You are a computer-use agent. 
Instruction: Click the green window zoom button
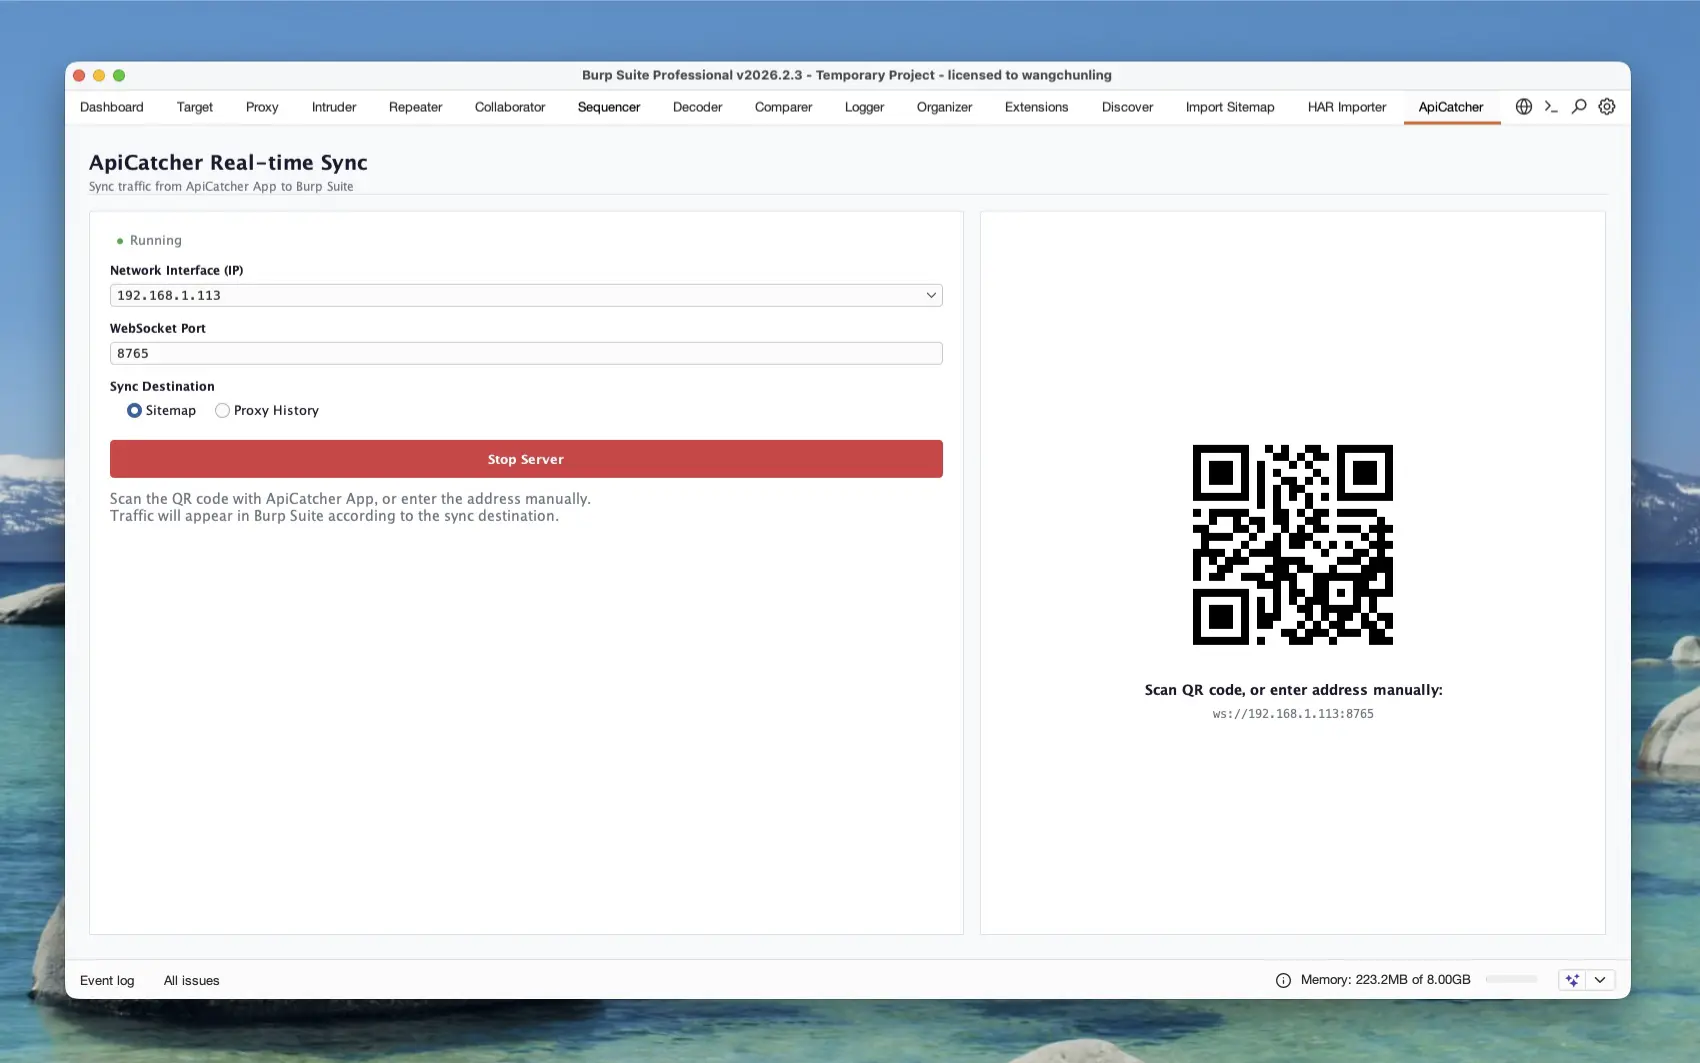tap(119, 76)
